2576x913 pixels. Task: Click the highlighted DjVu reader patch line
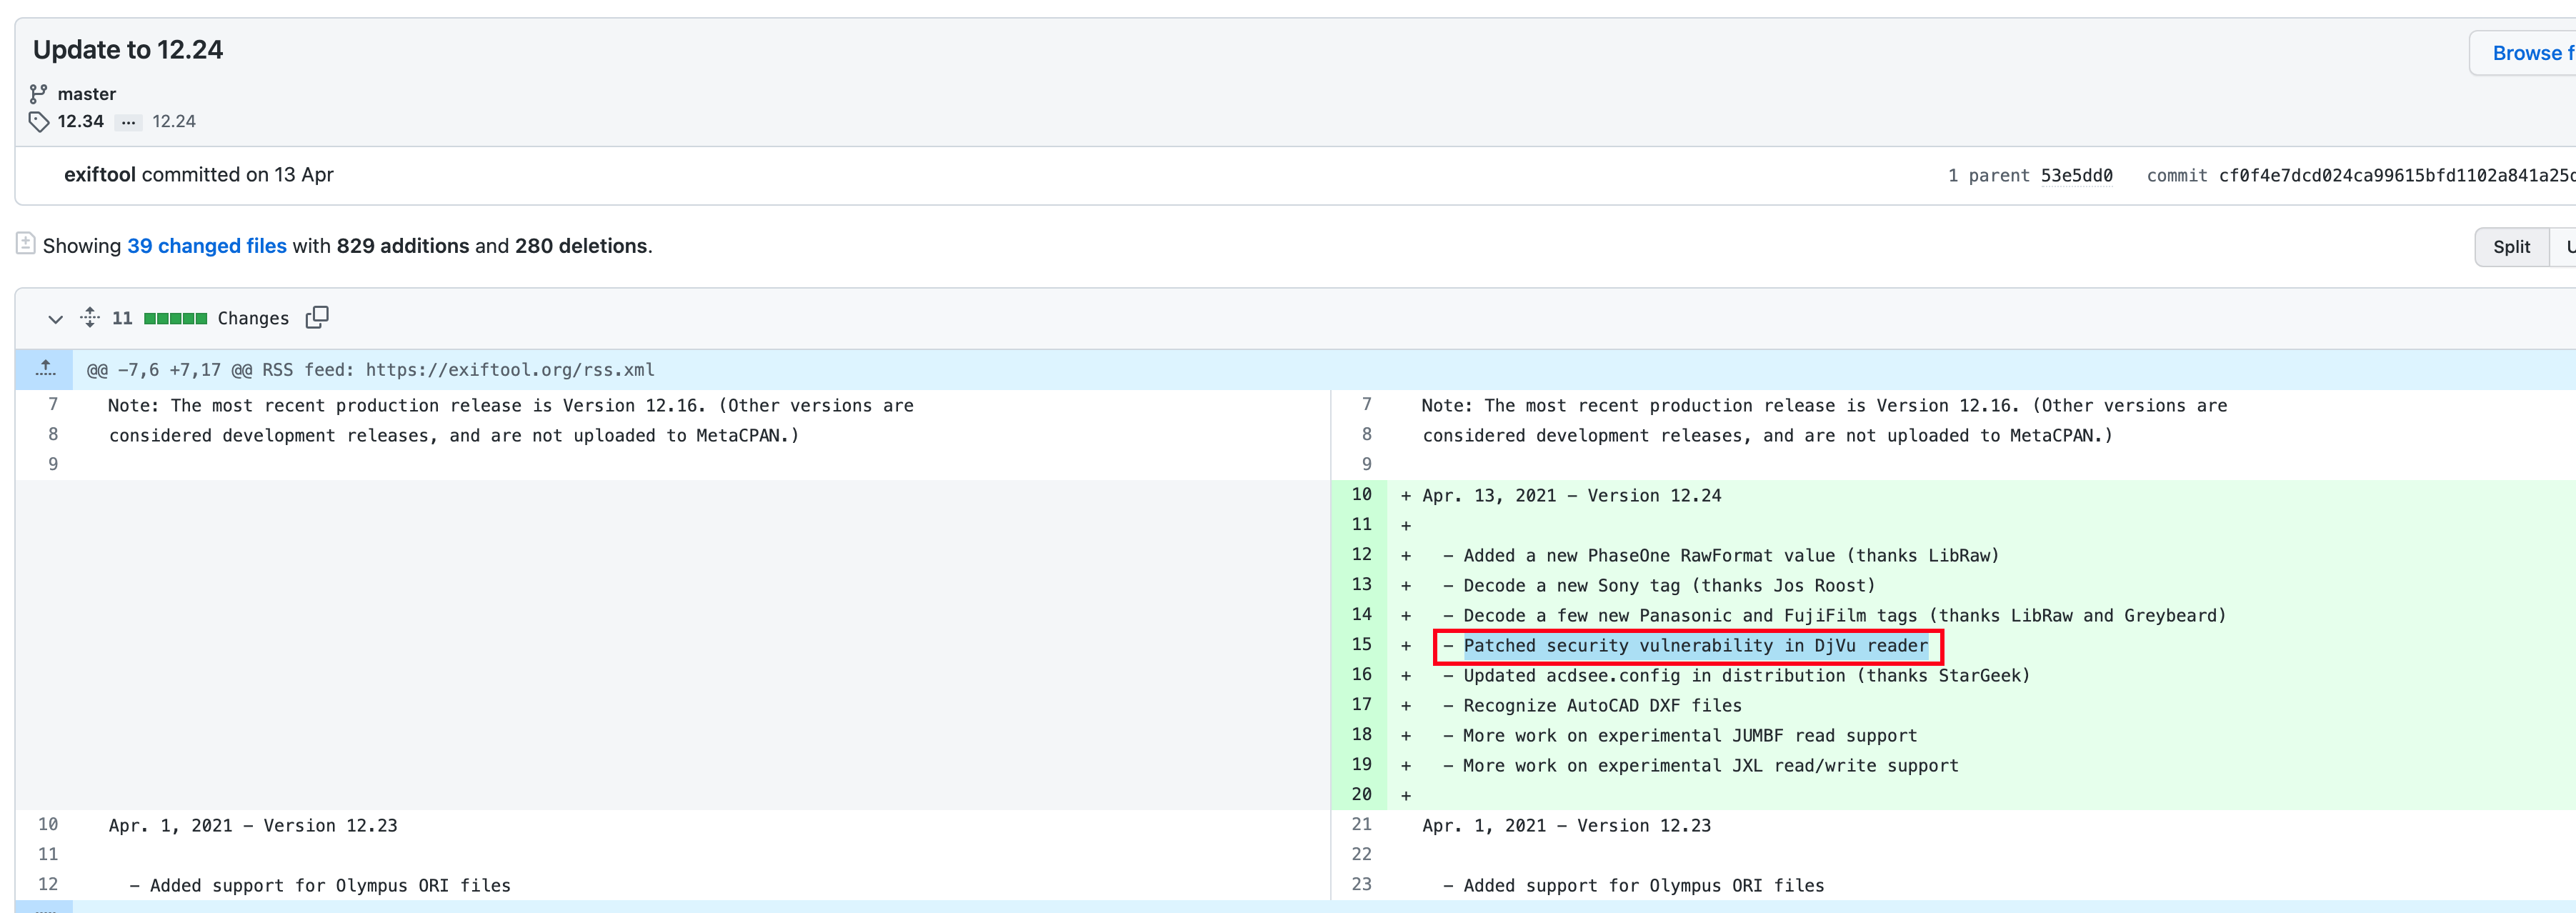[1694, 646]
